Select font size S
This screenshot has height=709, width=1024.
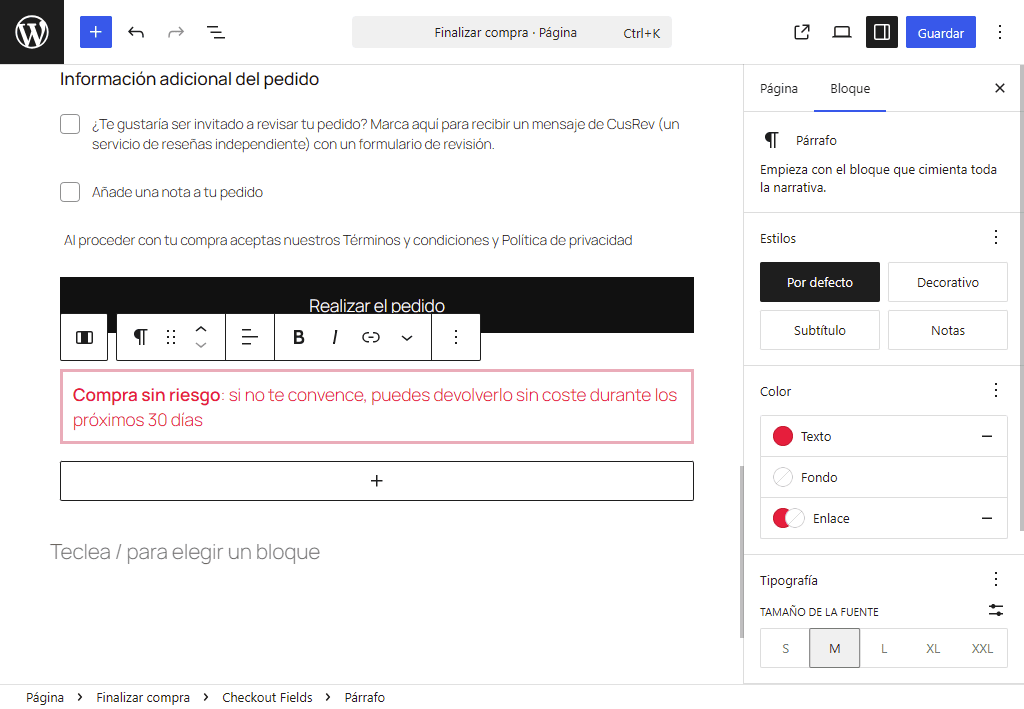(x=785, y=648)
